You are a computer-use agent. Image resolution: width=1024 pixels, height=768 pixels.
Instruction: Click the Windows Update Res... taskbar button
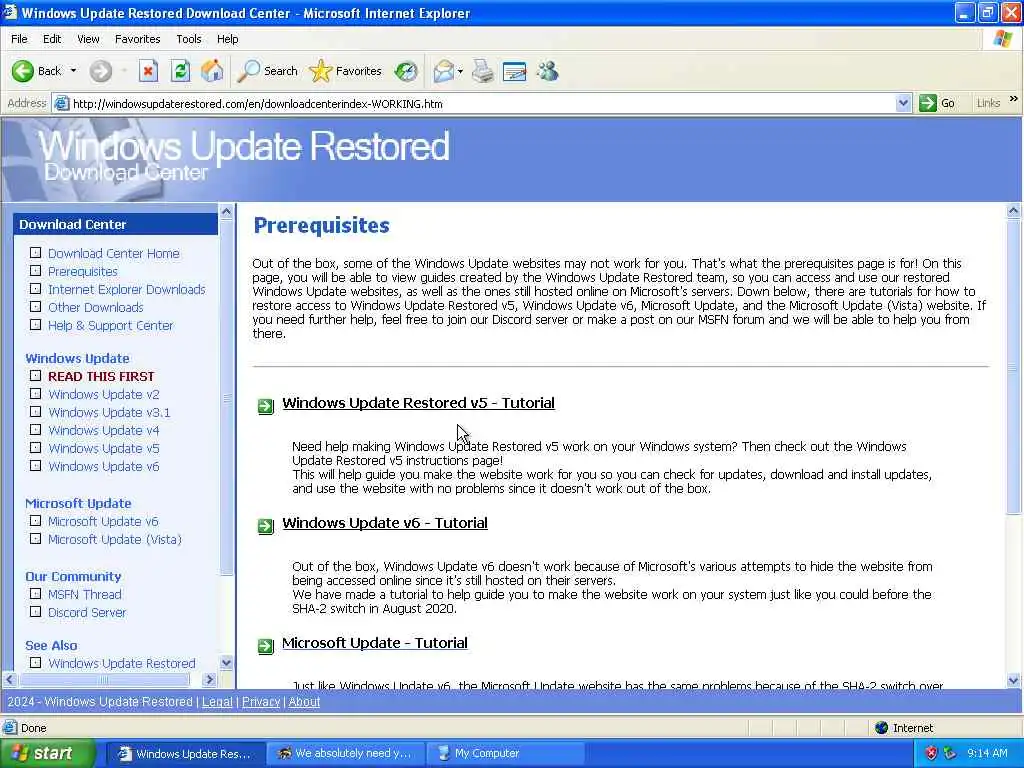185,754
